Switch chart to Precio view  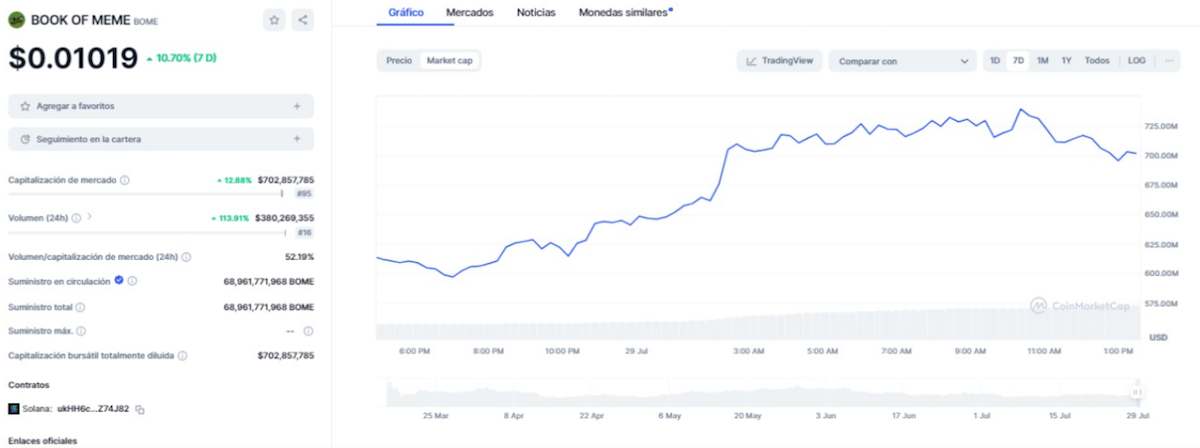(399, 61)
